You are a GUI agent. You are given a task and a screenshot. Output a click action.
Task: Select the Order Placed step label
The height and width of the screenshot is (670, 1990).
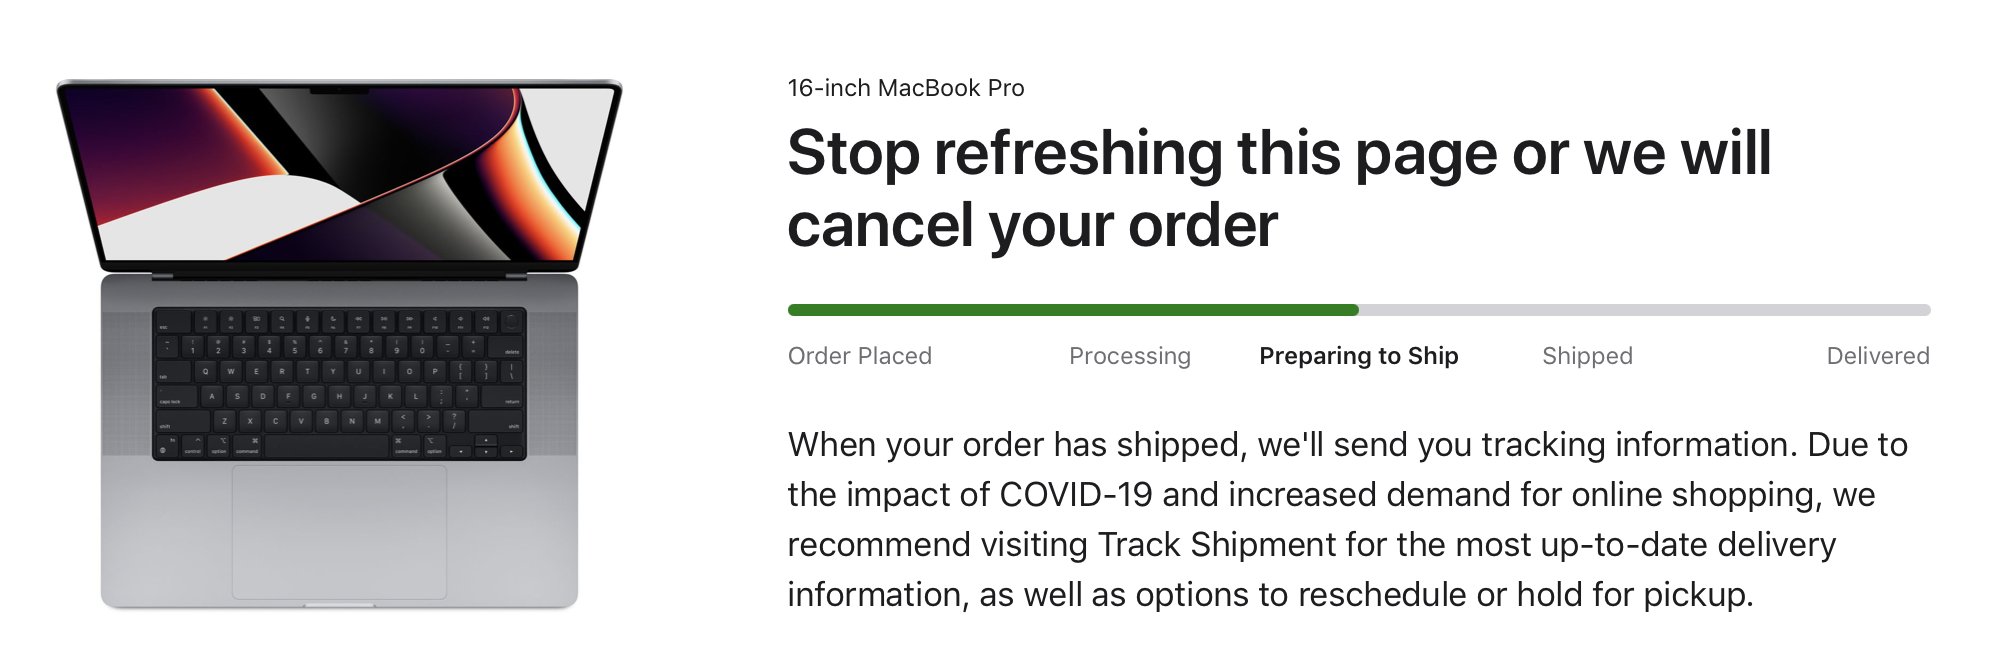point(860,356)
